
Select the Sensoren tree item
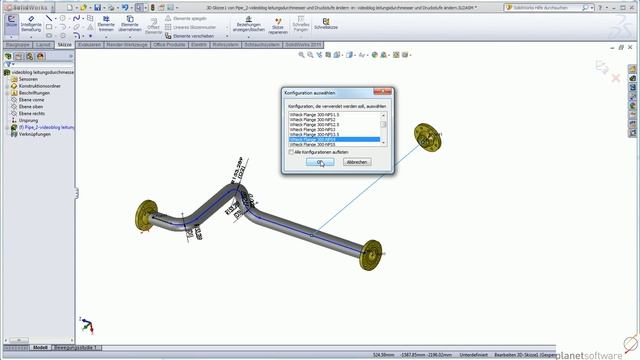pyautogui.click(x=28, y=79)
